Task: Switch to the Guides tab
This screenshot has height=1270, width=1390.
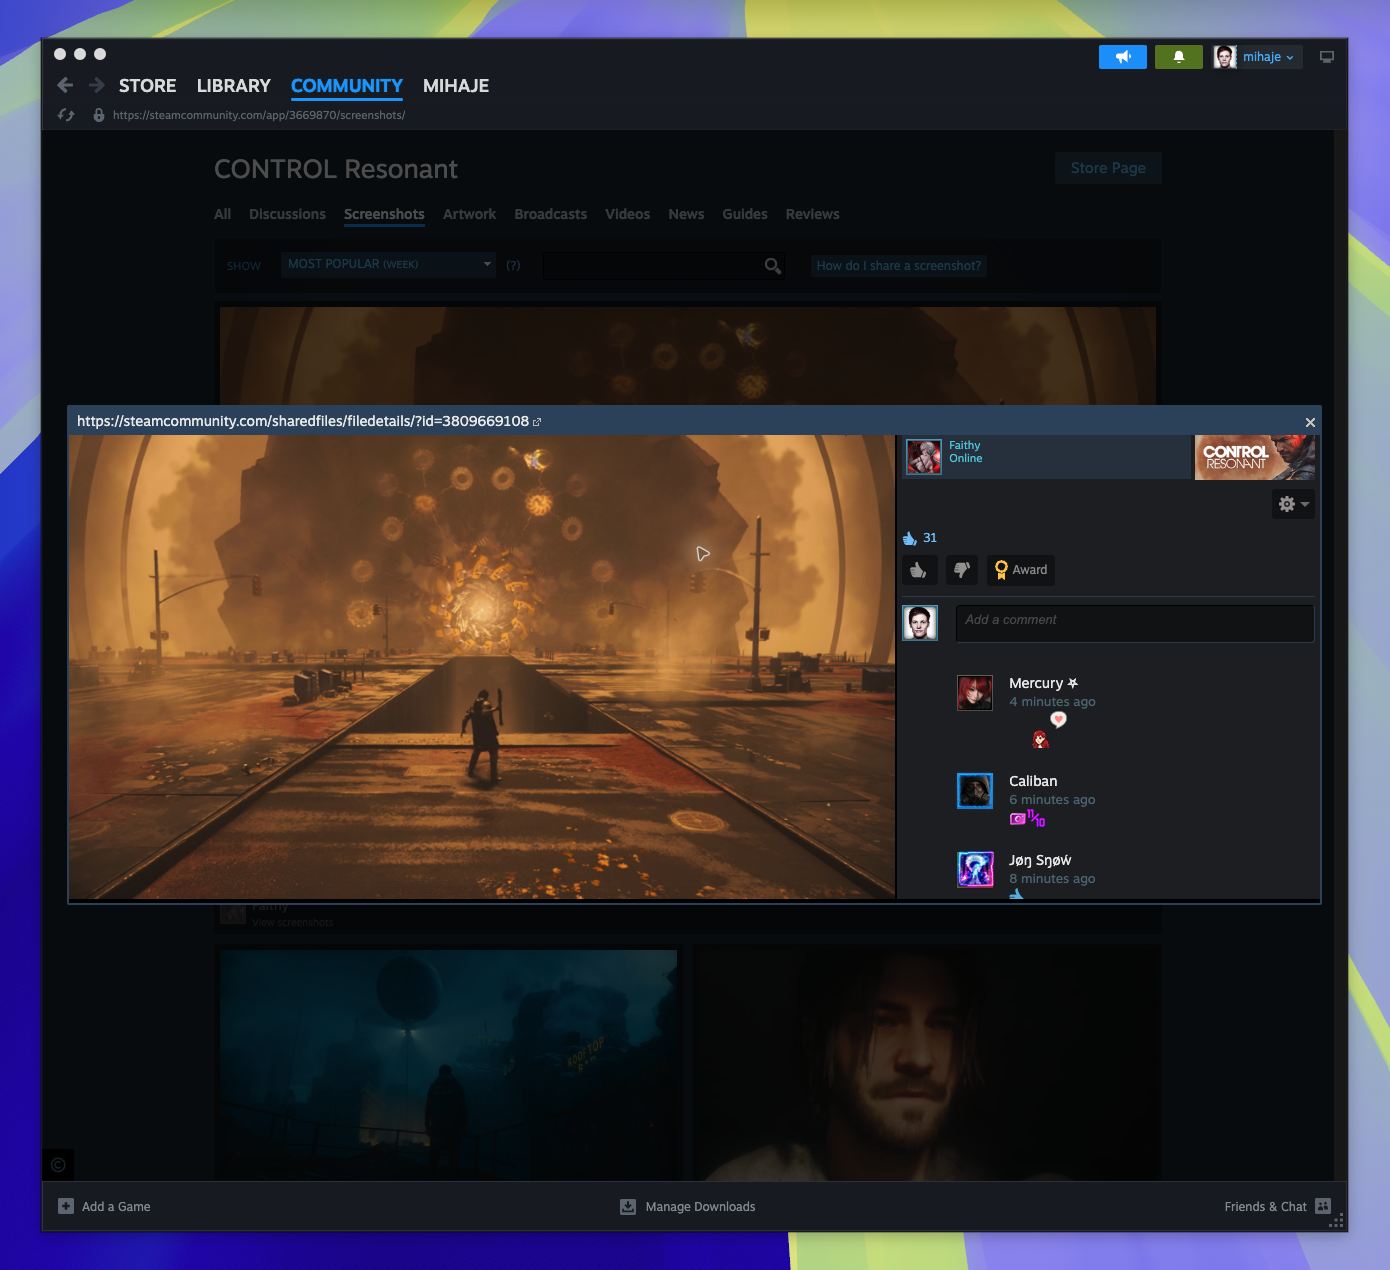Action: coord(745,214)
